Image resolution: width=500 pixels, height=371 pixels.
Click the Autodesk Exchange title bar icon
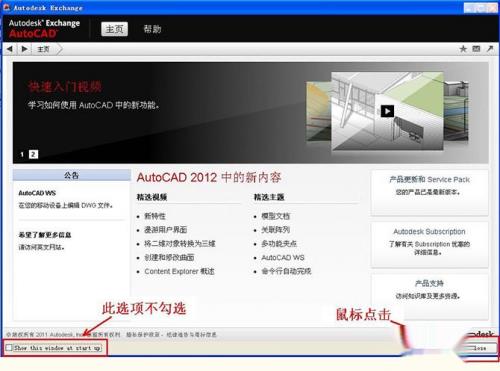[x=7, y=7]
